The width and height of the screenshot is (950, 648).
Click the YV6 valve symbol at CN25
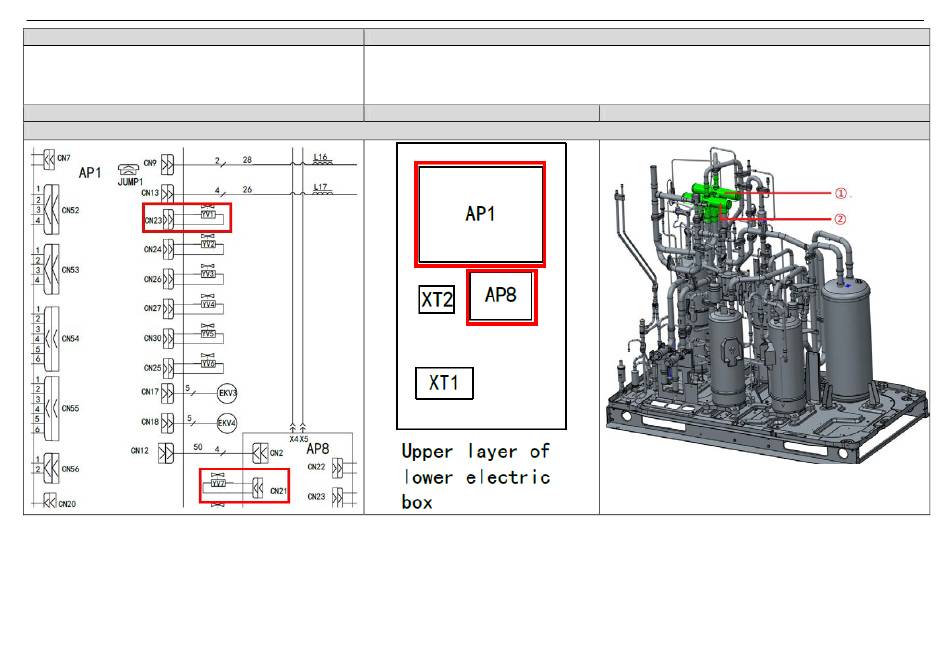pos(209,365)
